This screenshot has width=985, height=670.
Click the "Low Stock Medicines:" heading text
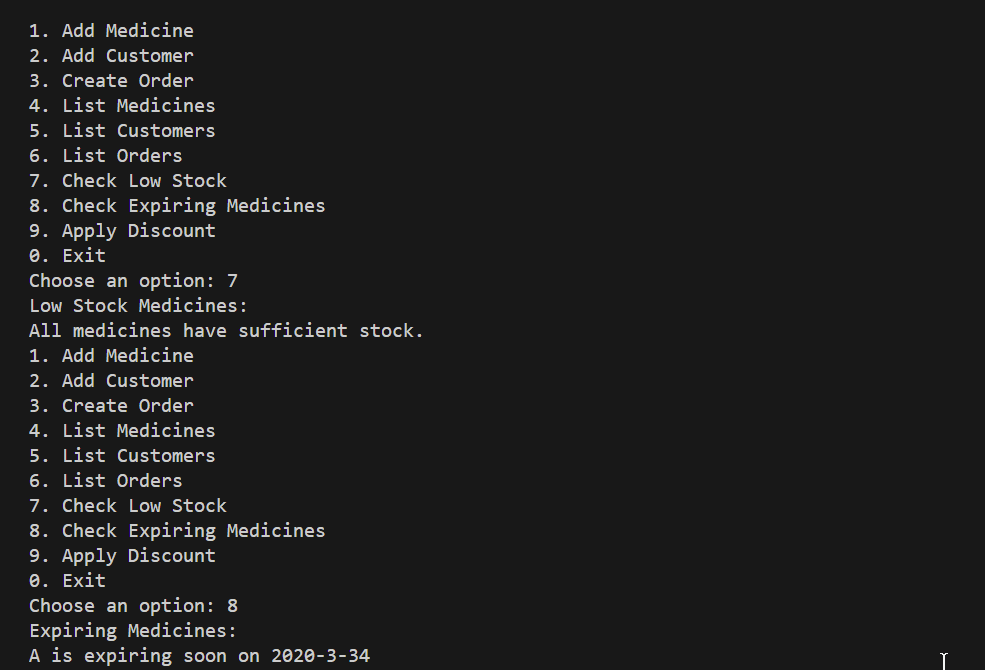point(138,306)
